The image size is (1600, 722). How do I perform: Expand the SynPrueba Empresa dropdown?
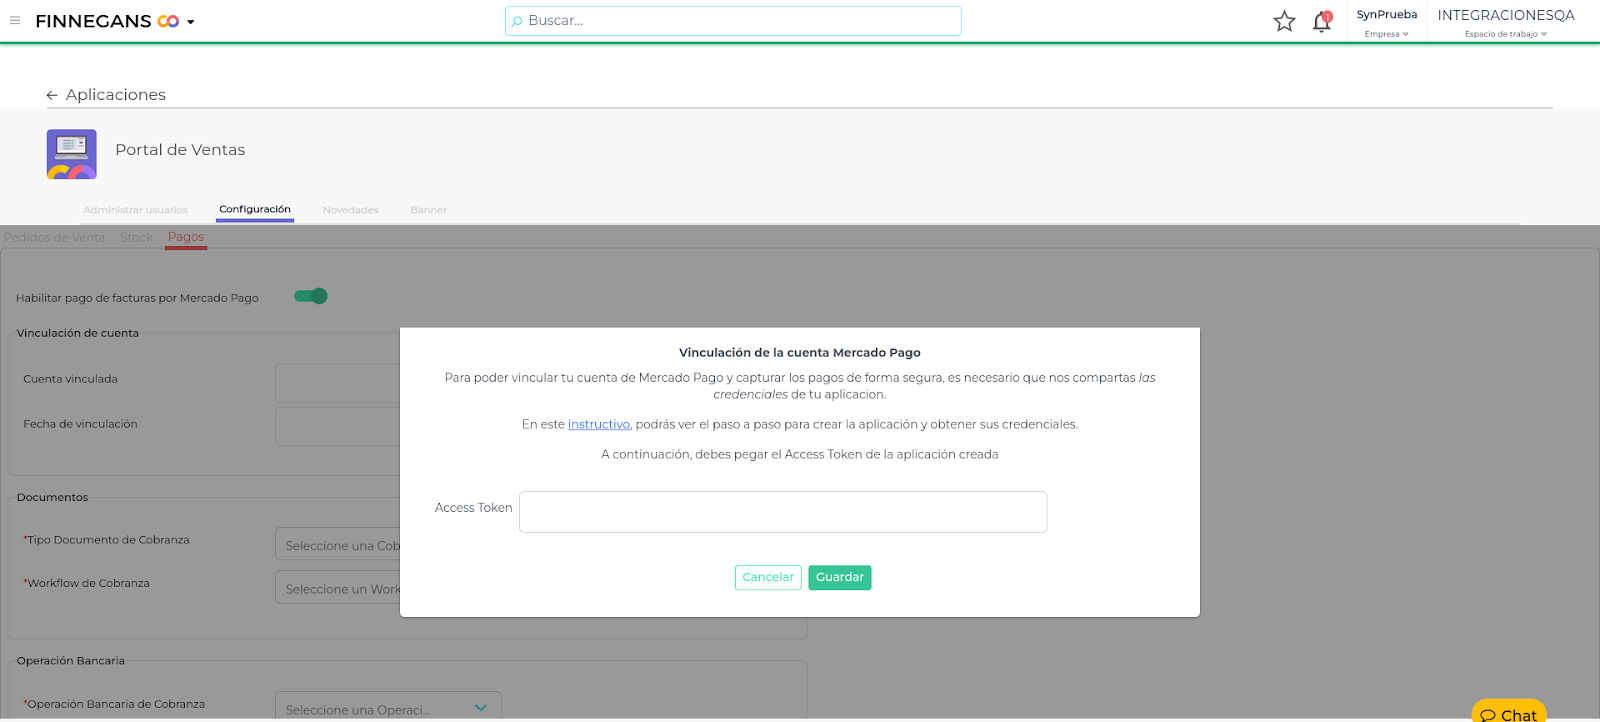(x=1386, y=23)
